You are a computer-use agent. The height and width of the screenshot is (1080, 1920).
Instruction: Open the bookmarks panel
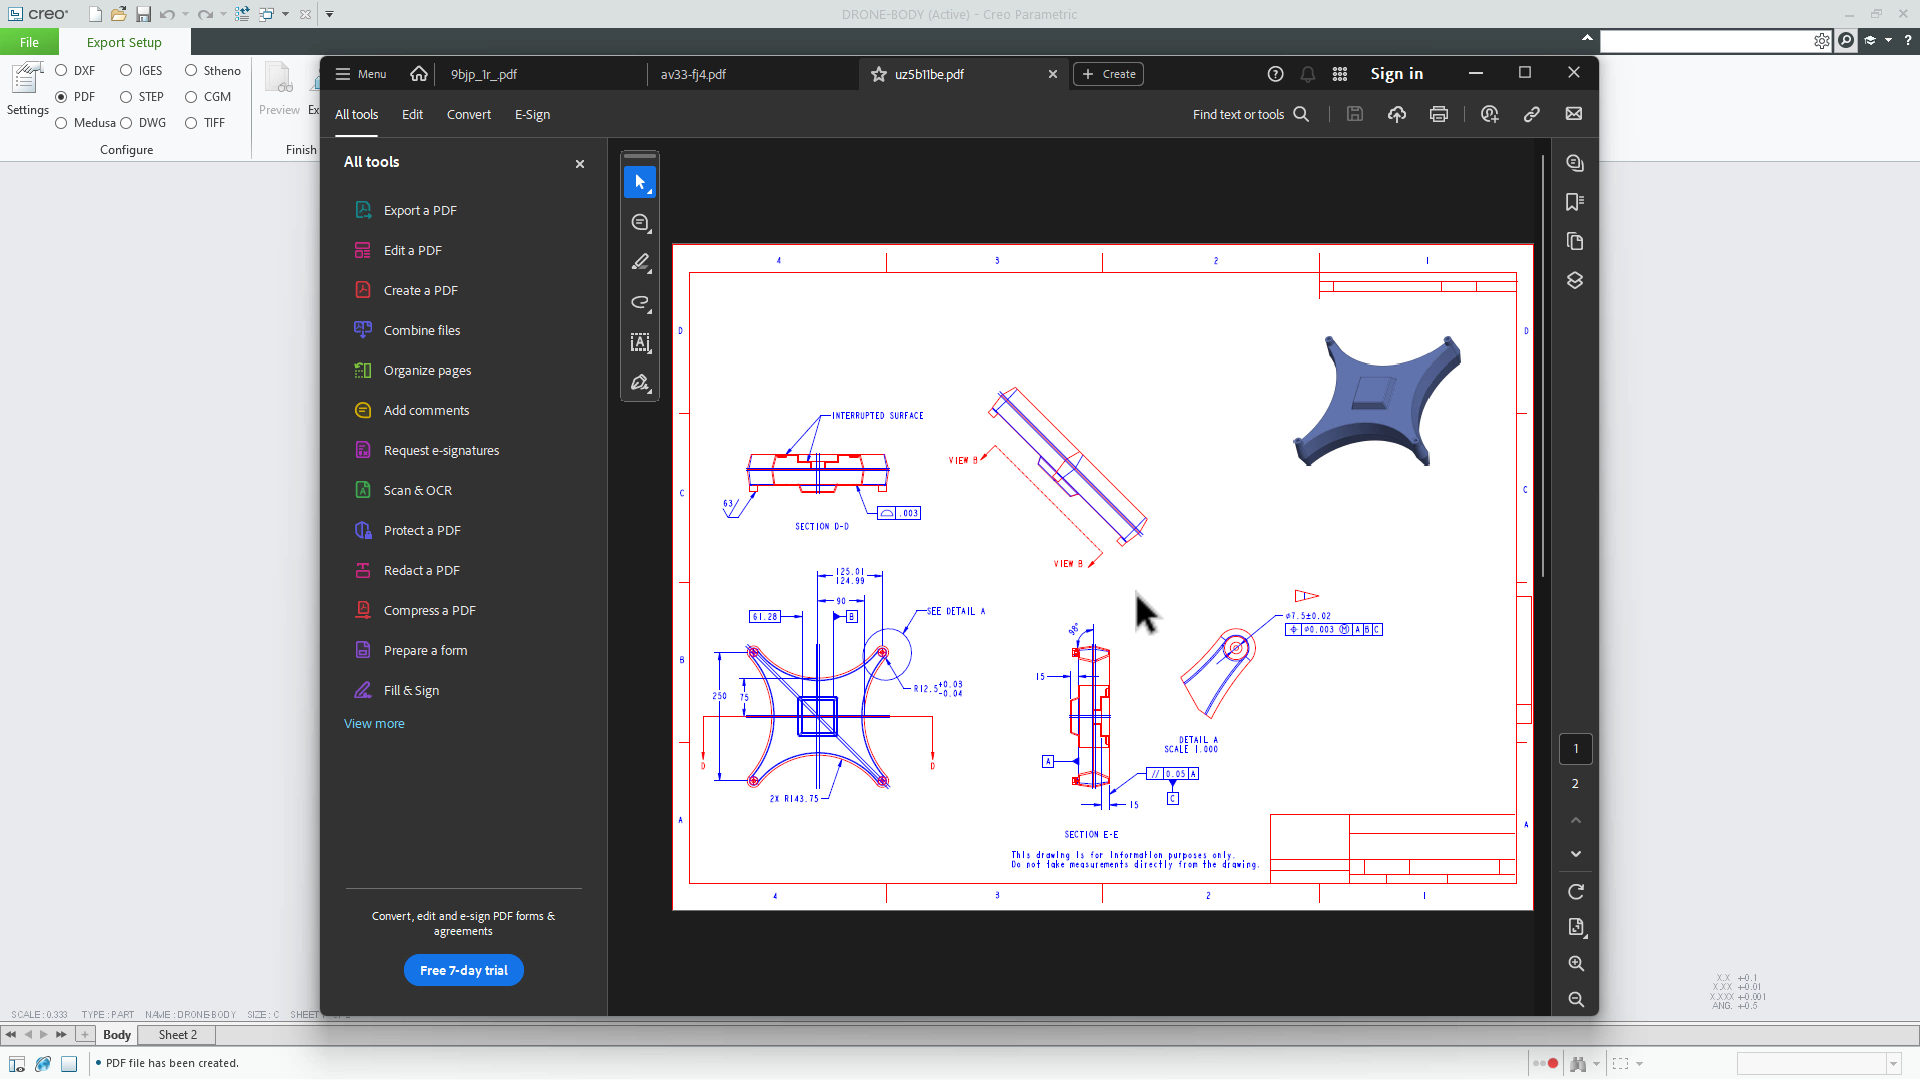click(1575, 202)
